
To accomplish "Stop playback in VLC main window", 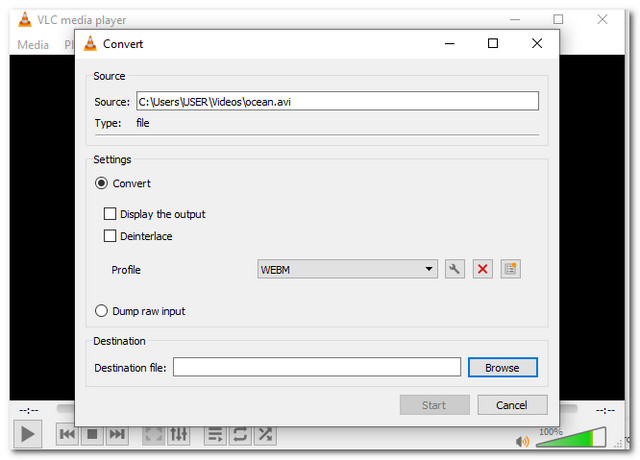I will (92, 434).
